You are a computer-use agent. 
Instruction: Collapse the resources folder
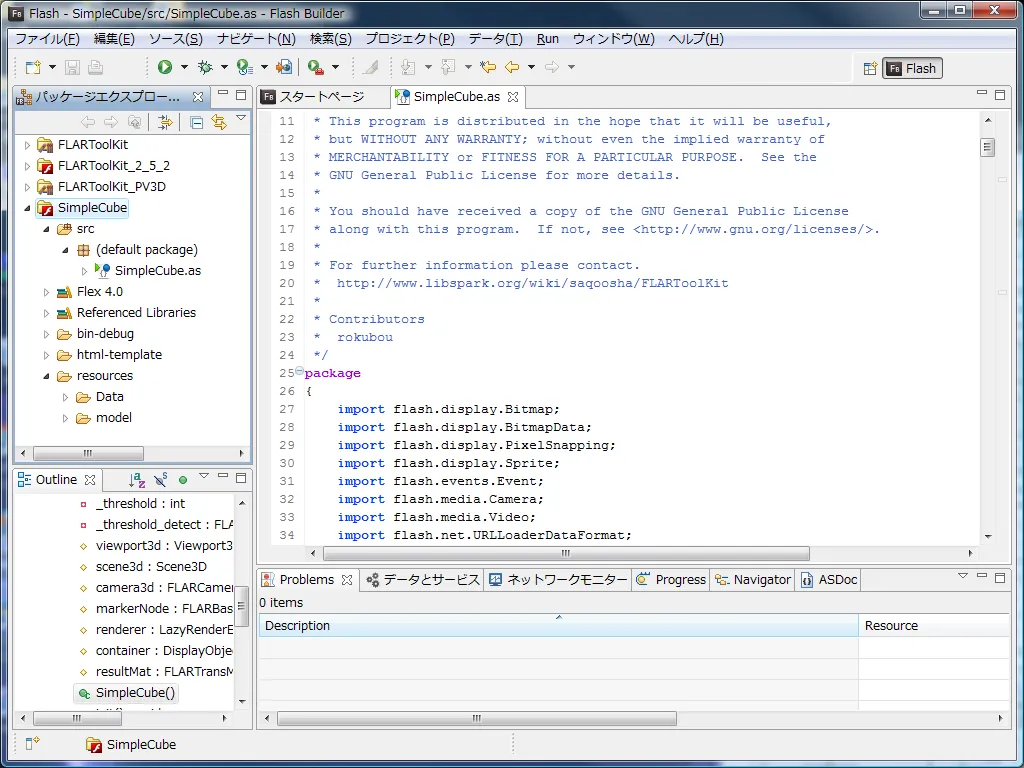point(46,376)
